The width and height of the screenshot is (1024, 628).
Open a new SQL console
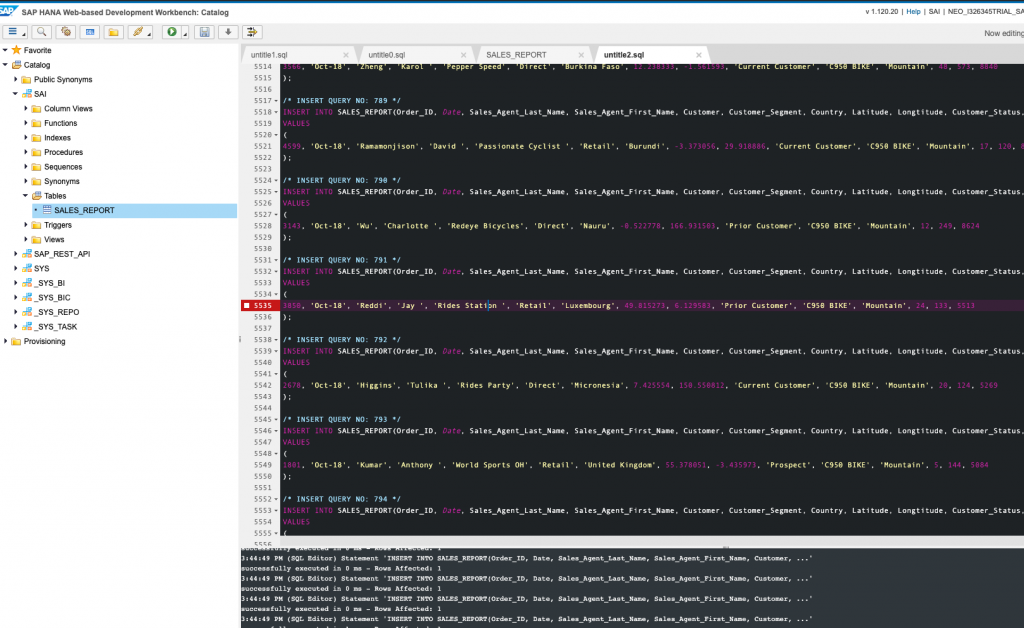point(90,32)
